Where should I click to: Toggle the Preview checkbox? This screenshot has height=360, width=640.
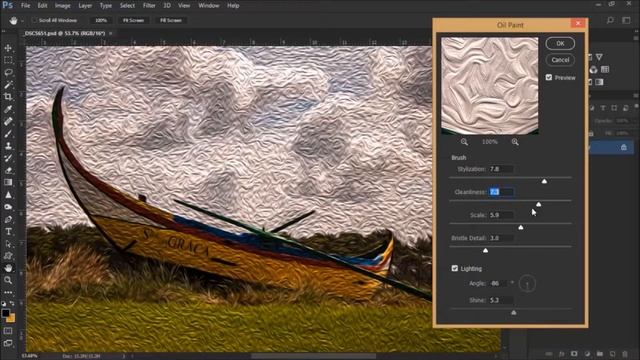[549, 78]
